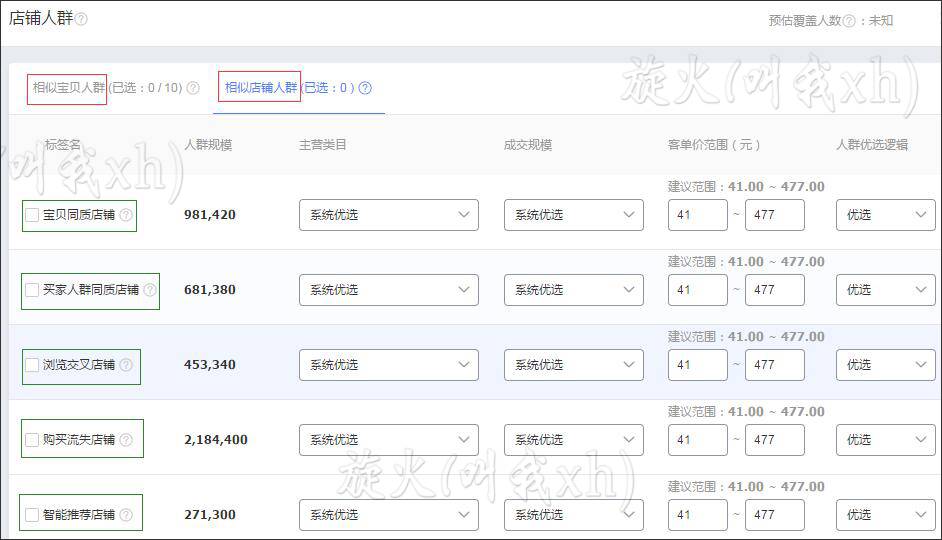
Task: Open 成交规模 dropdown for 购买流失店铺
Action: 574,440
